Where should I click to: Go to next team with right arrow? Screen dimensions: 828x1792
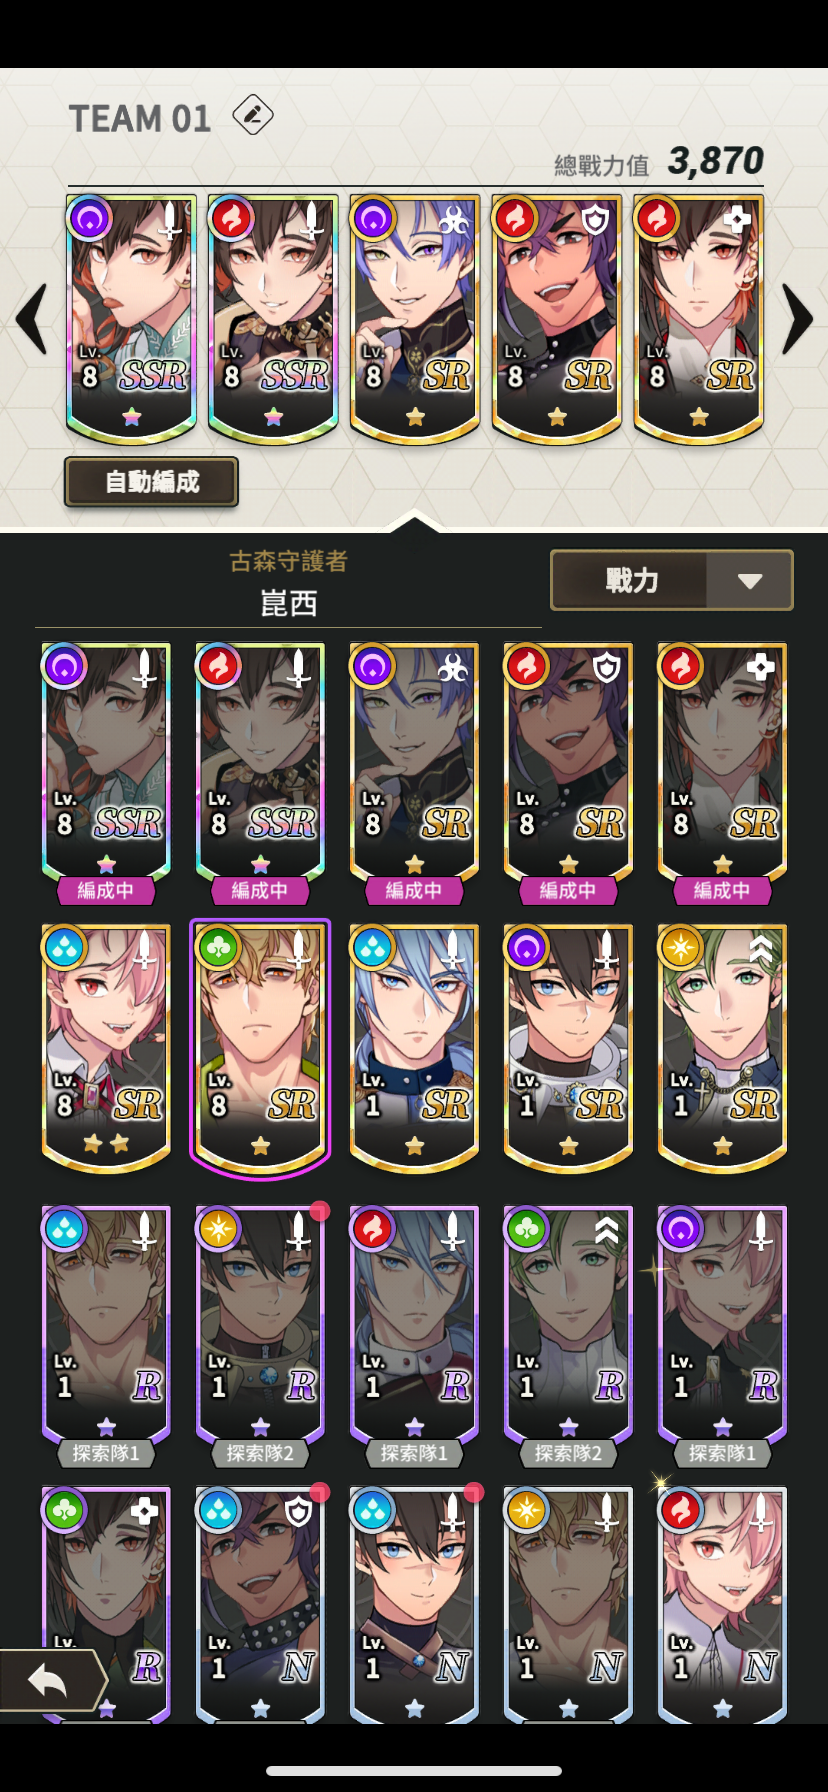click(796, 319)
